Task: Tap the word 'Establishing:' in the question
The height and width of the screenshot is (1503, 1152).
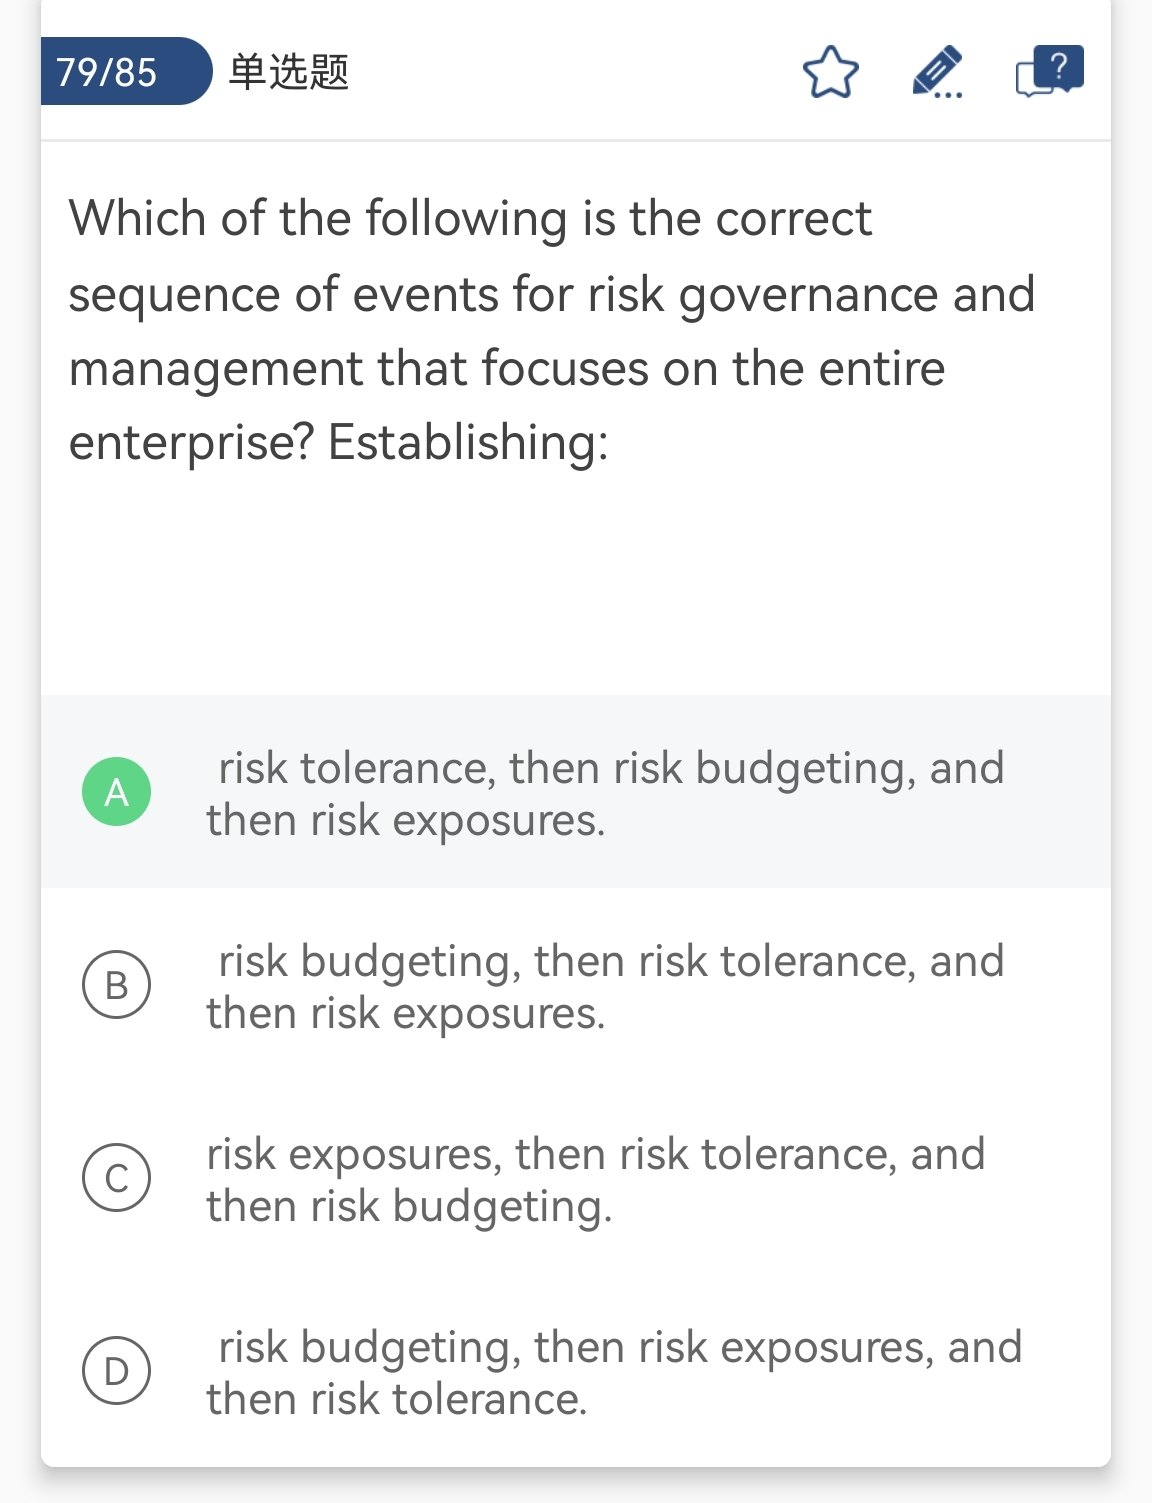Action: click(x=468, y=442)
